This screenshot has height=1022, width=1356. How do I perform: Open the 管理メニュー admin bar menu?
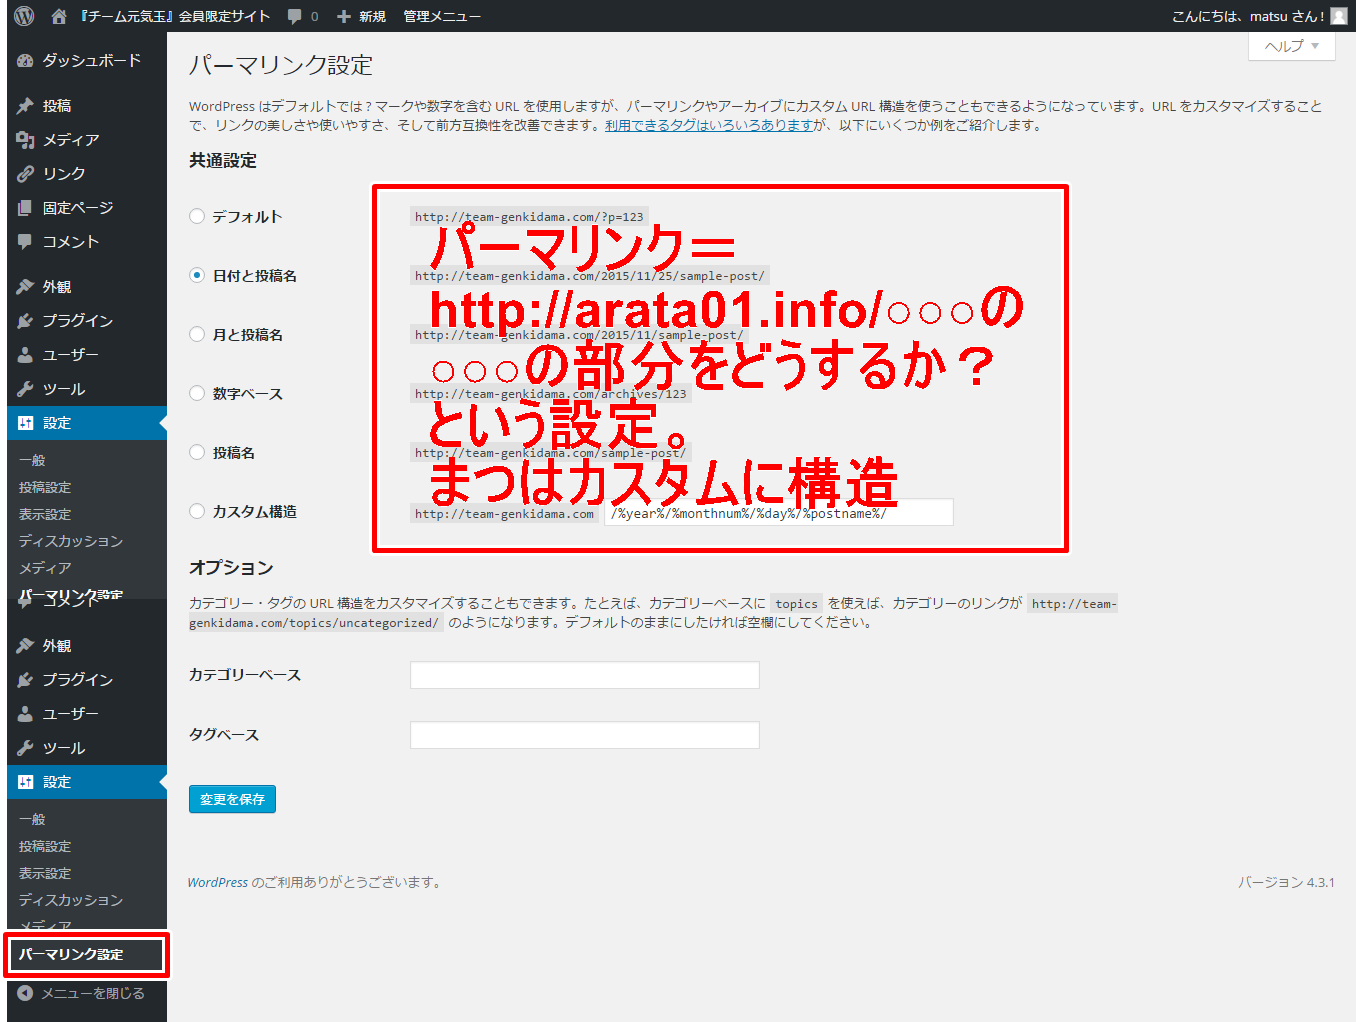coord(442,16)
